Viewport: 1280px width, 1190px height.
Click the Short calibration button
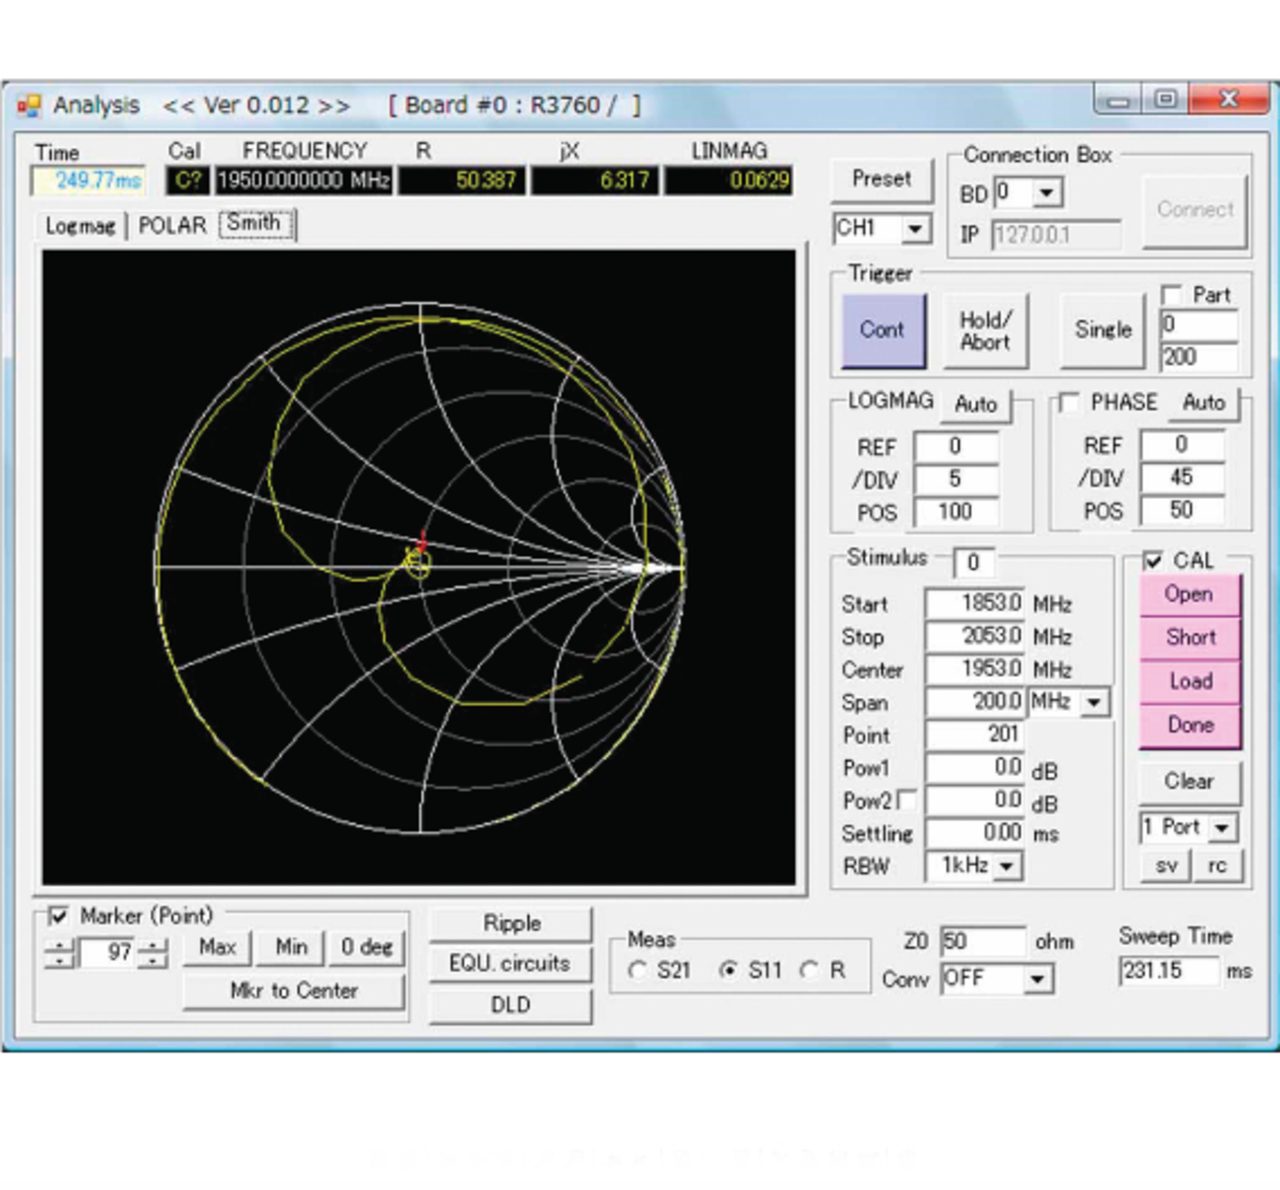point(1189,638)
